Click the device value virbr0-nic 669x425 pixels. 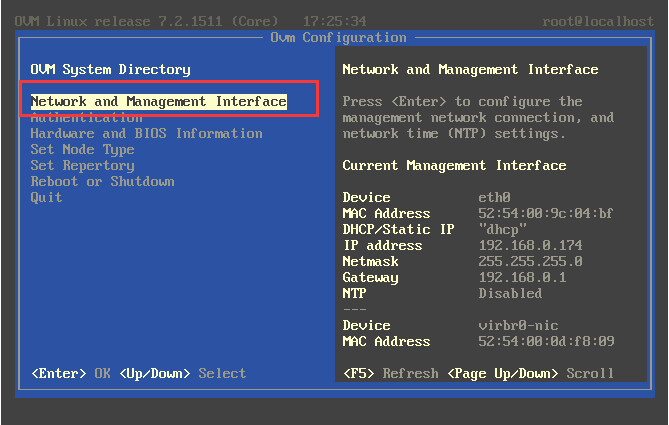coord(518,326)
